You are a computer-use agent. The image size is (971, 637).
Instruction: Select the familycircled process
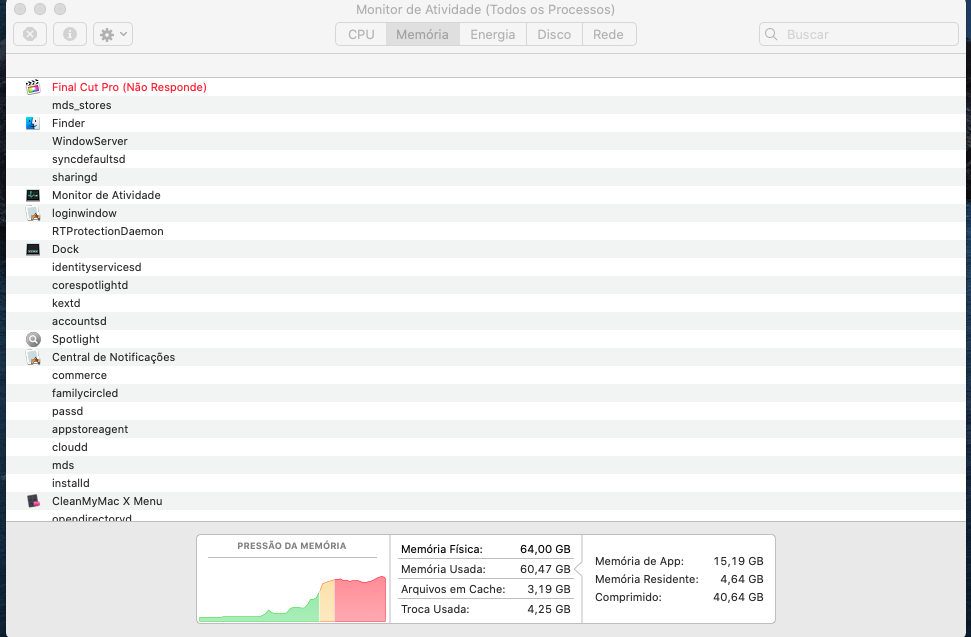(85, 393)
